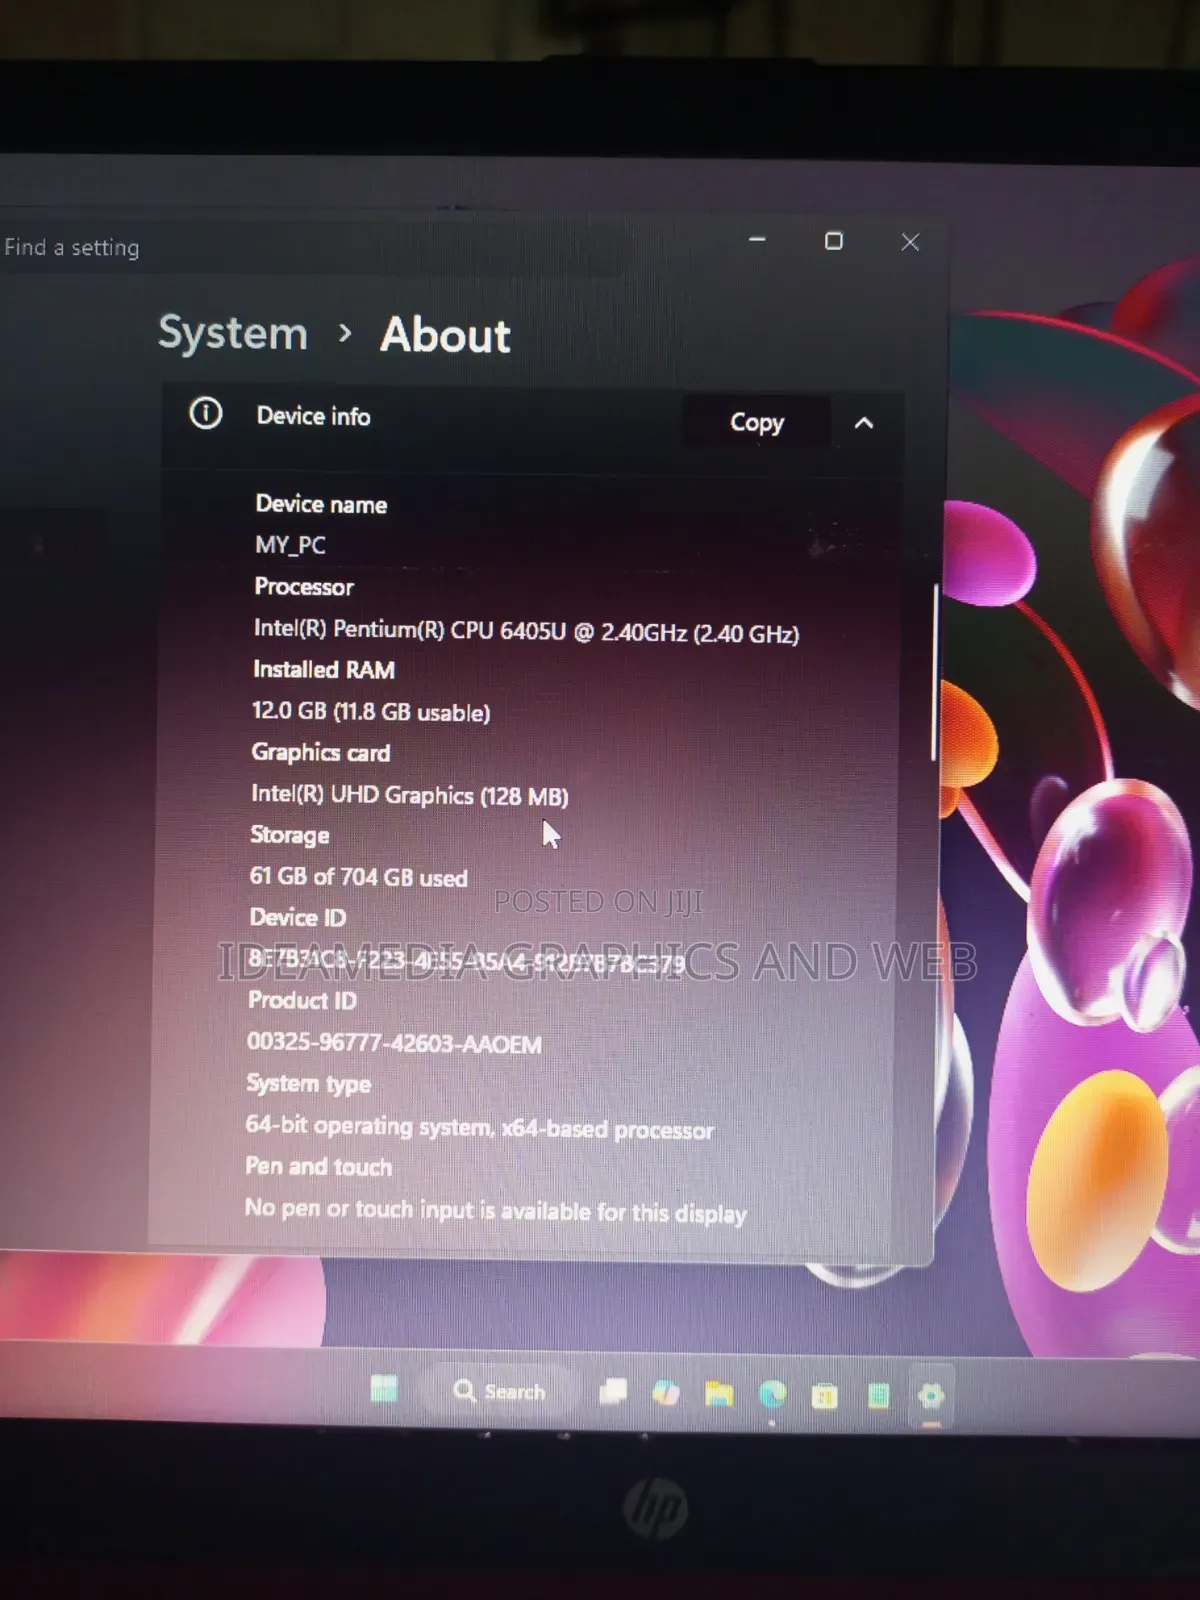Viewport: 1200px width, 1600px height.
Task: Close the Settings window
Action: pos(910,242)
